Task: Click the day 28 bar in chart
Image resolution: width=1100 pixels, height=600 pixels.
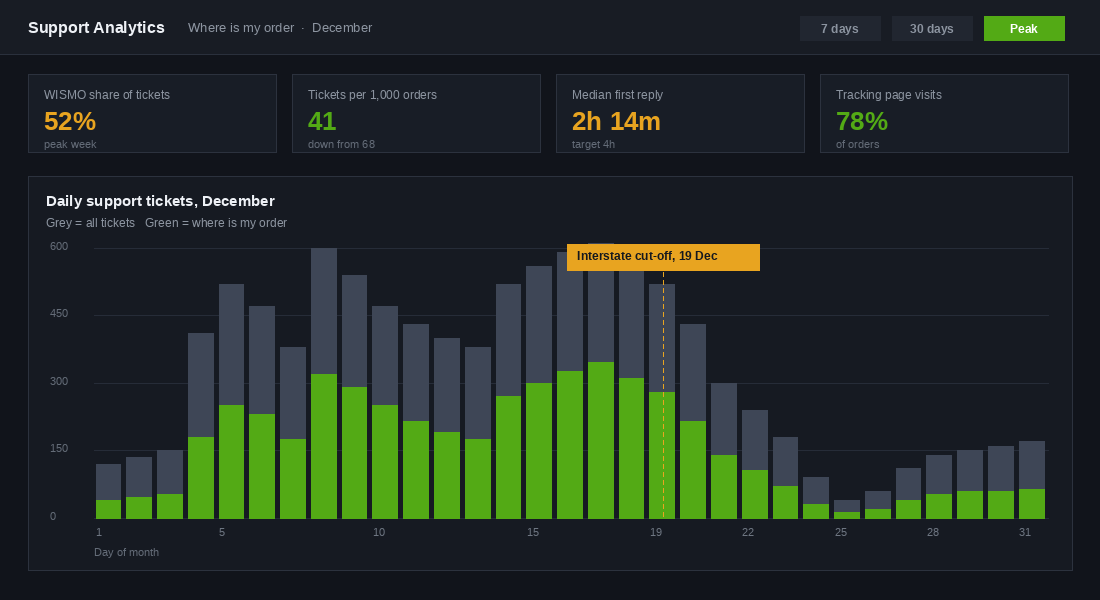Action: point(939,486)
